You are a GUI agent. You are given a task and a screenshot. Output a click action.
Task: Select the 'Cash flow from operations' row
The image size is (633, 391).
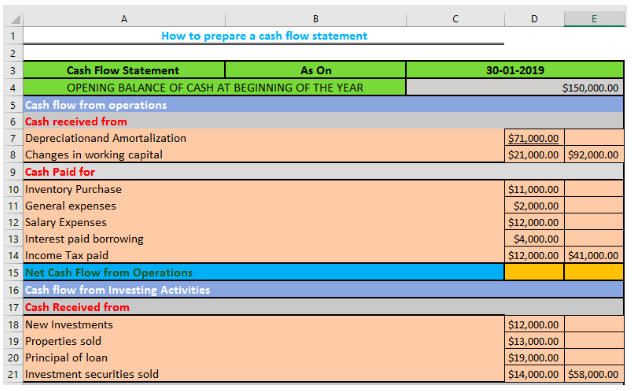[x=323, y=105]
